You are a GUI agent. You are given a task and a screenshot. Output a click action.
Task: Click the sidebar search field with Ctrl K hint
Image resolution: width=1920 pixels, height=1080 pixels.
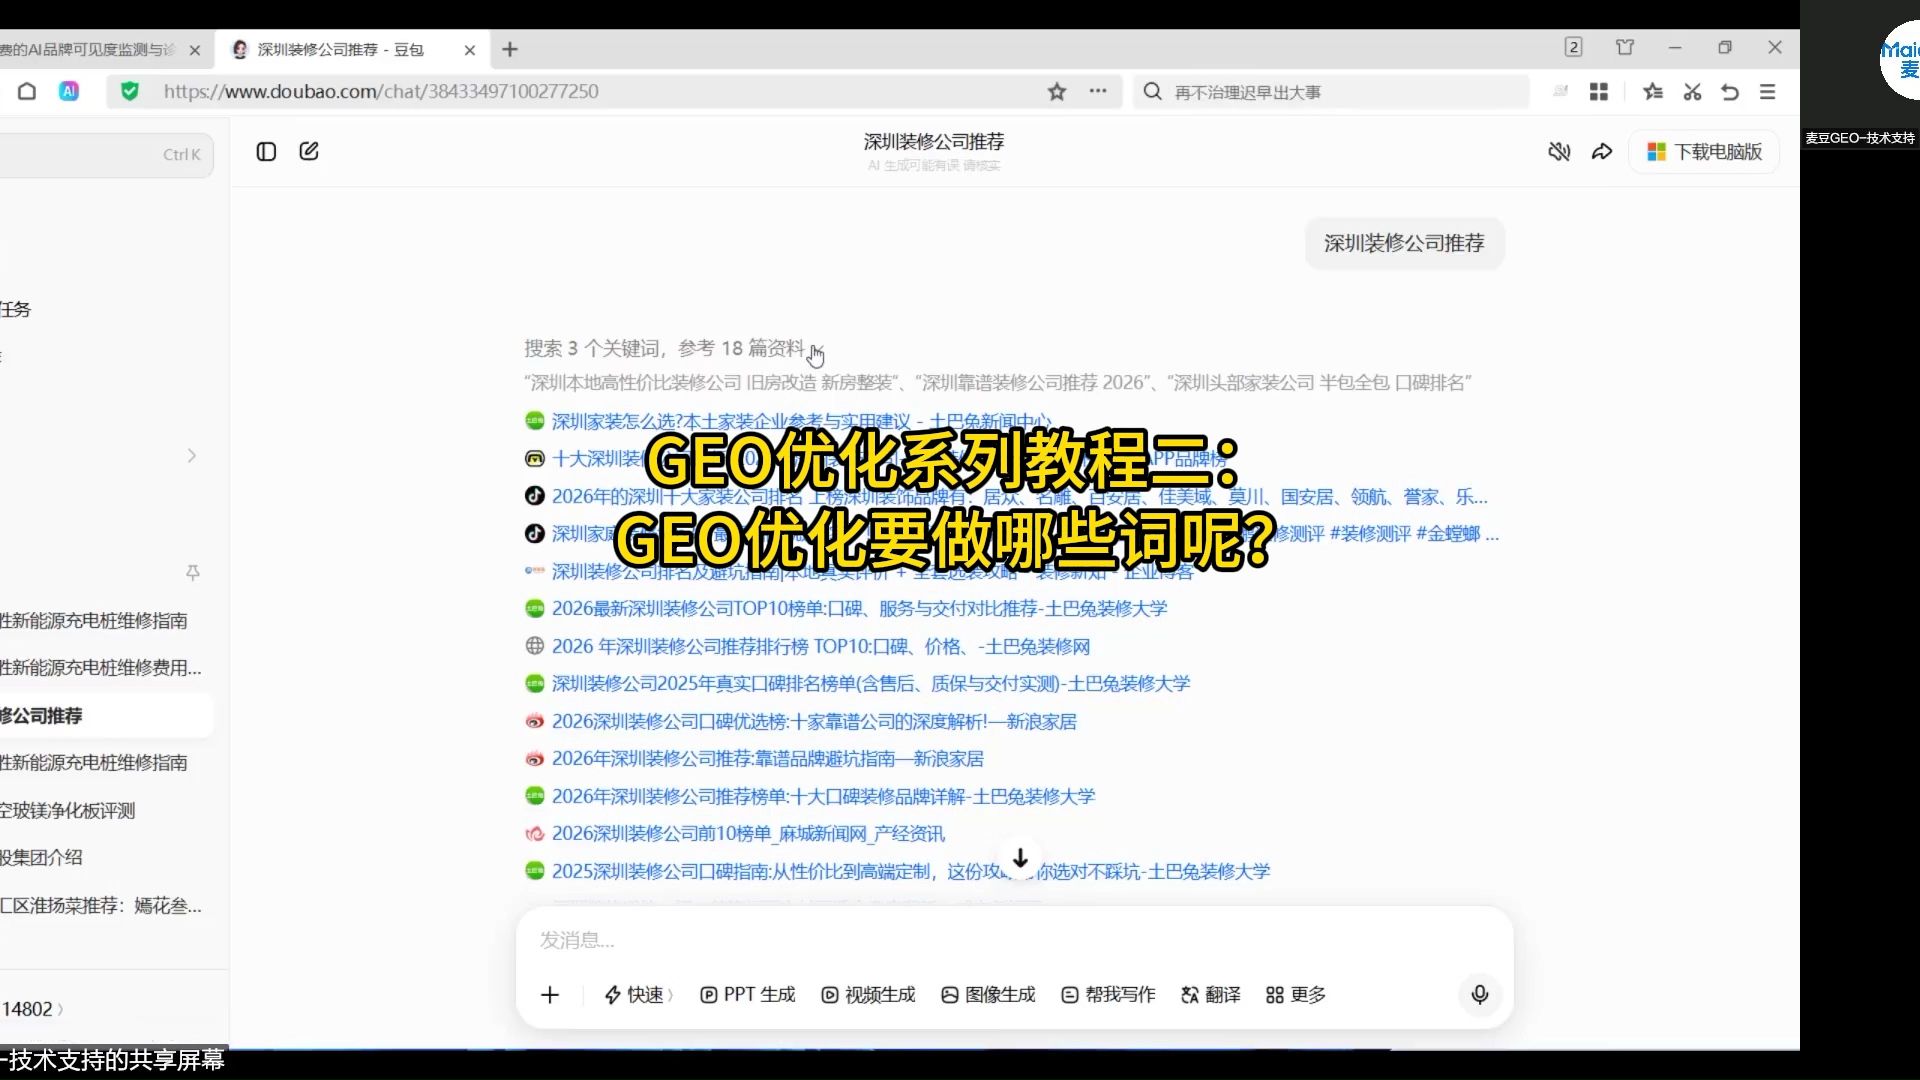(105, 155)
